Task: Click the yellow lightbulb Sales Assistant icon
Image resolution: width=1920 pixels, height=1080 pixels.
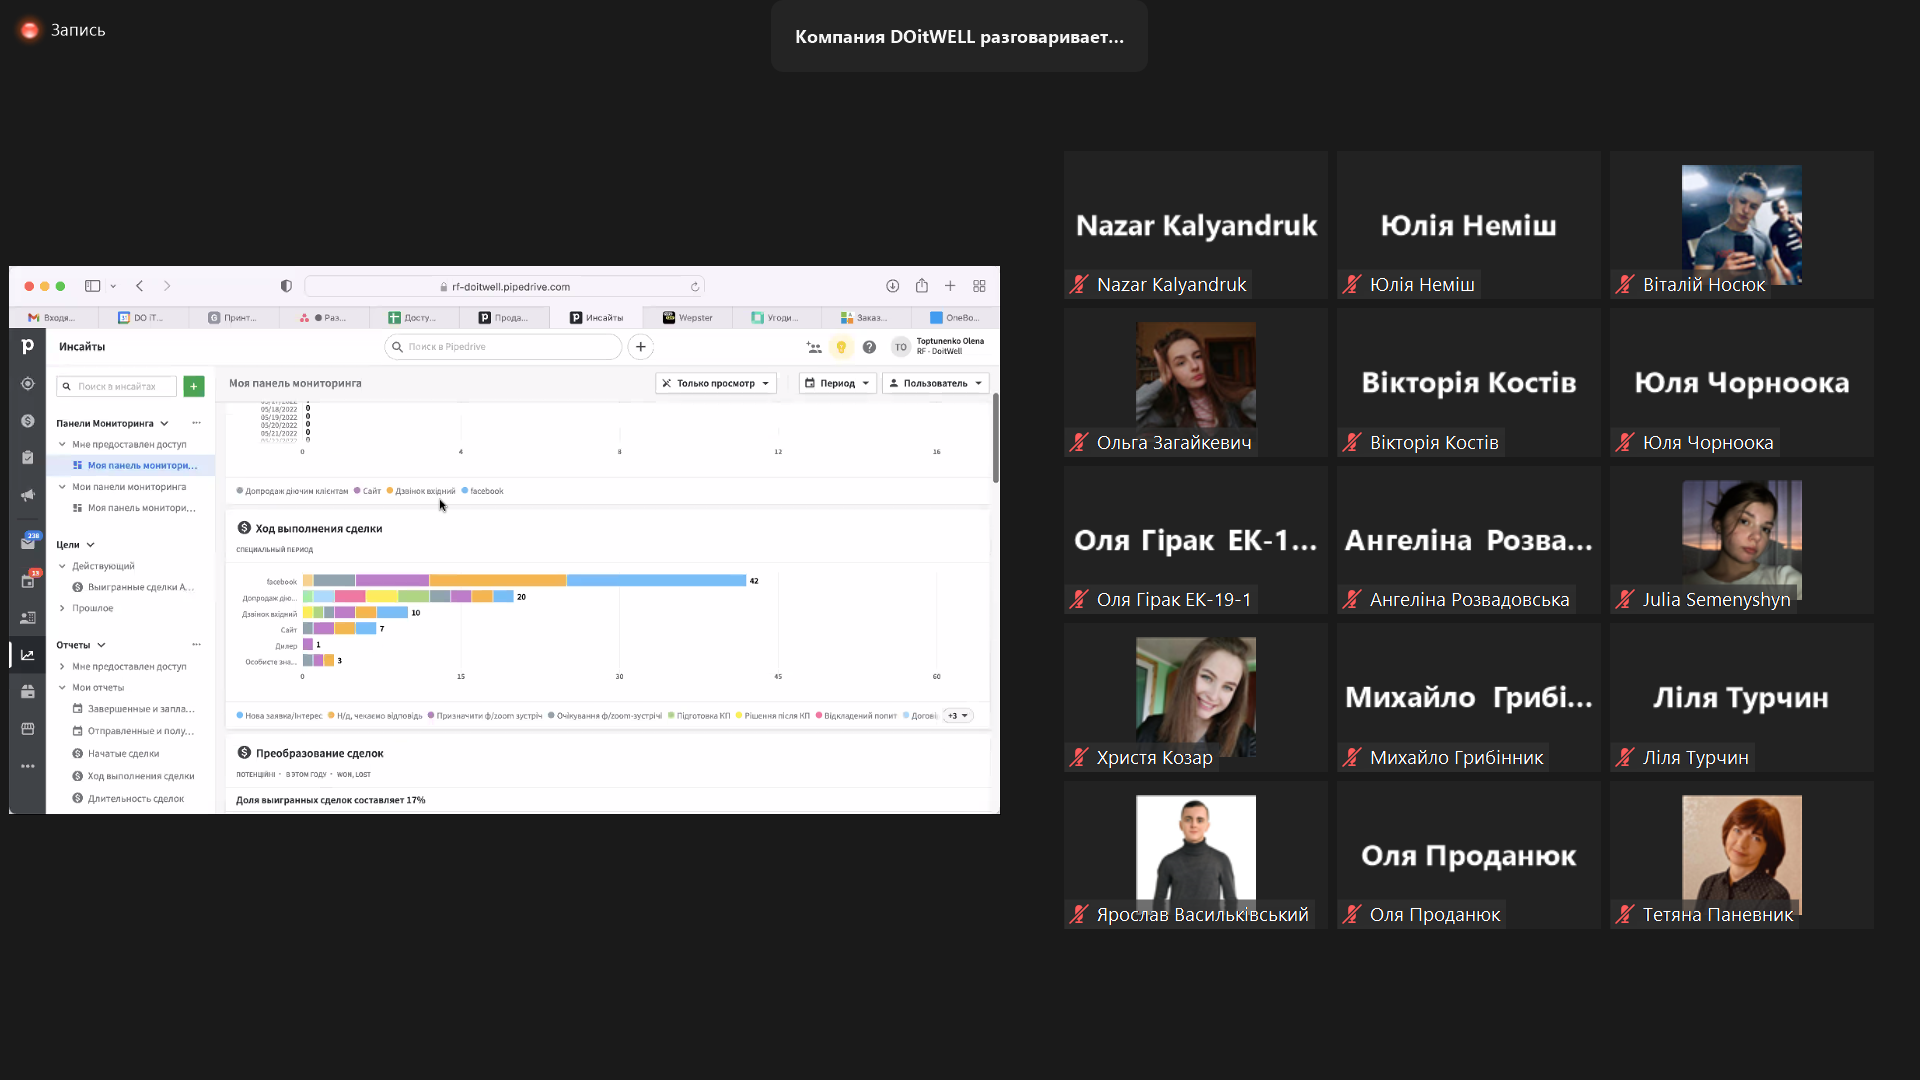Action: [x=841, y=347]
